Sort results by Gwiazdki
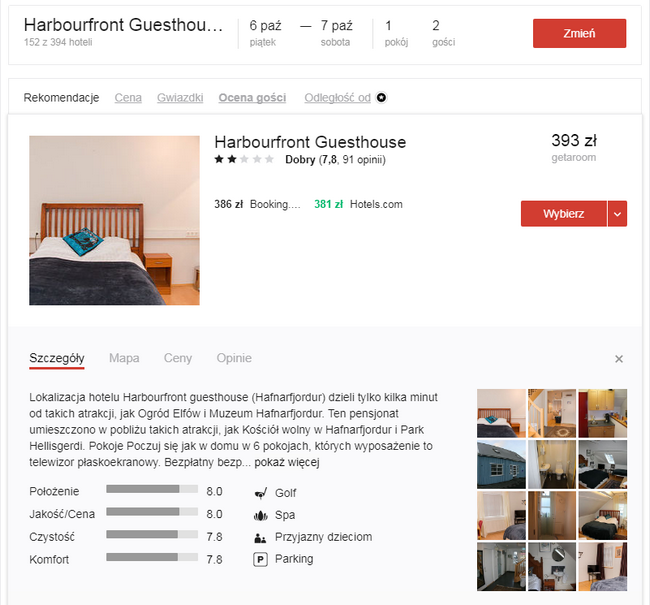The height and width of the screenshot is (605, 650). pos(180,98)
